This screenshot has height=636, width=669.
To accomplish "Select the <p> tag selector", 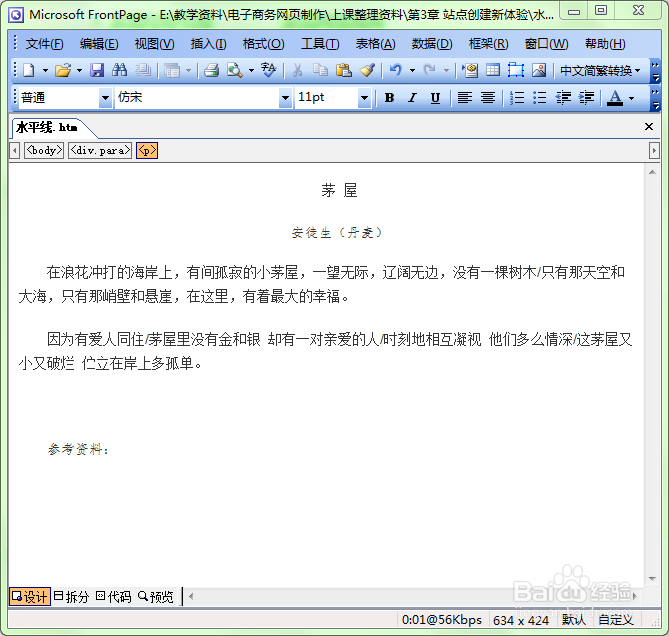I will [147, 150].
